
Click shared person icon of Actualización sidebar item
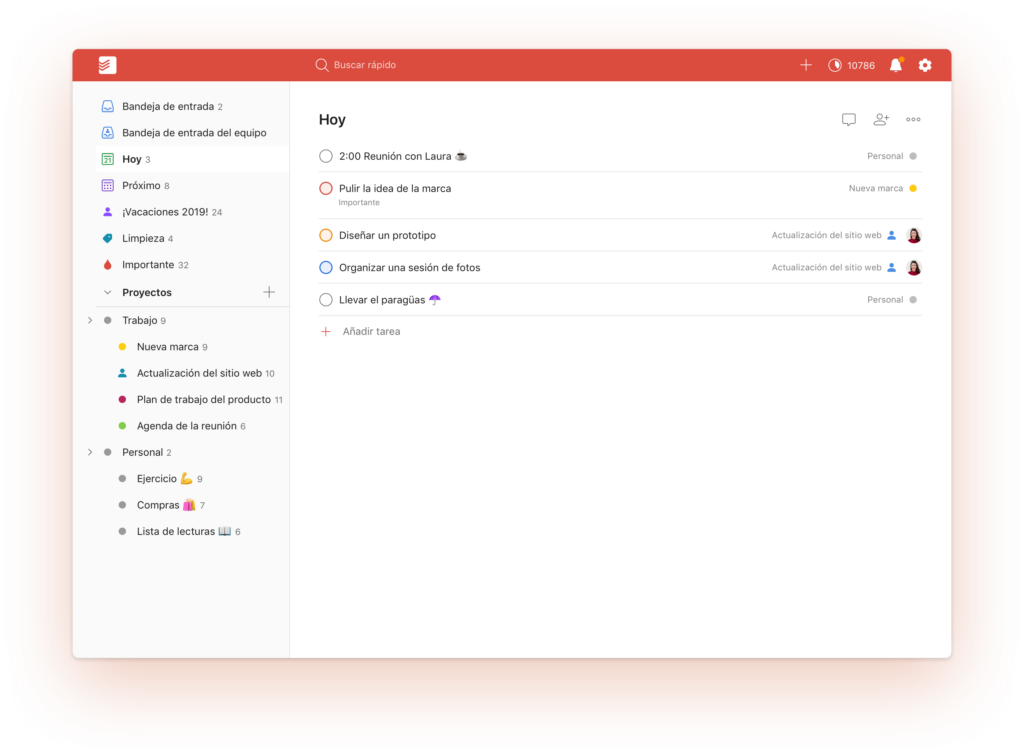click(x=122, y=373)
